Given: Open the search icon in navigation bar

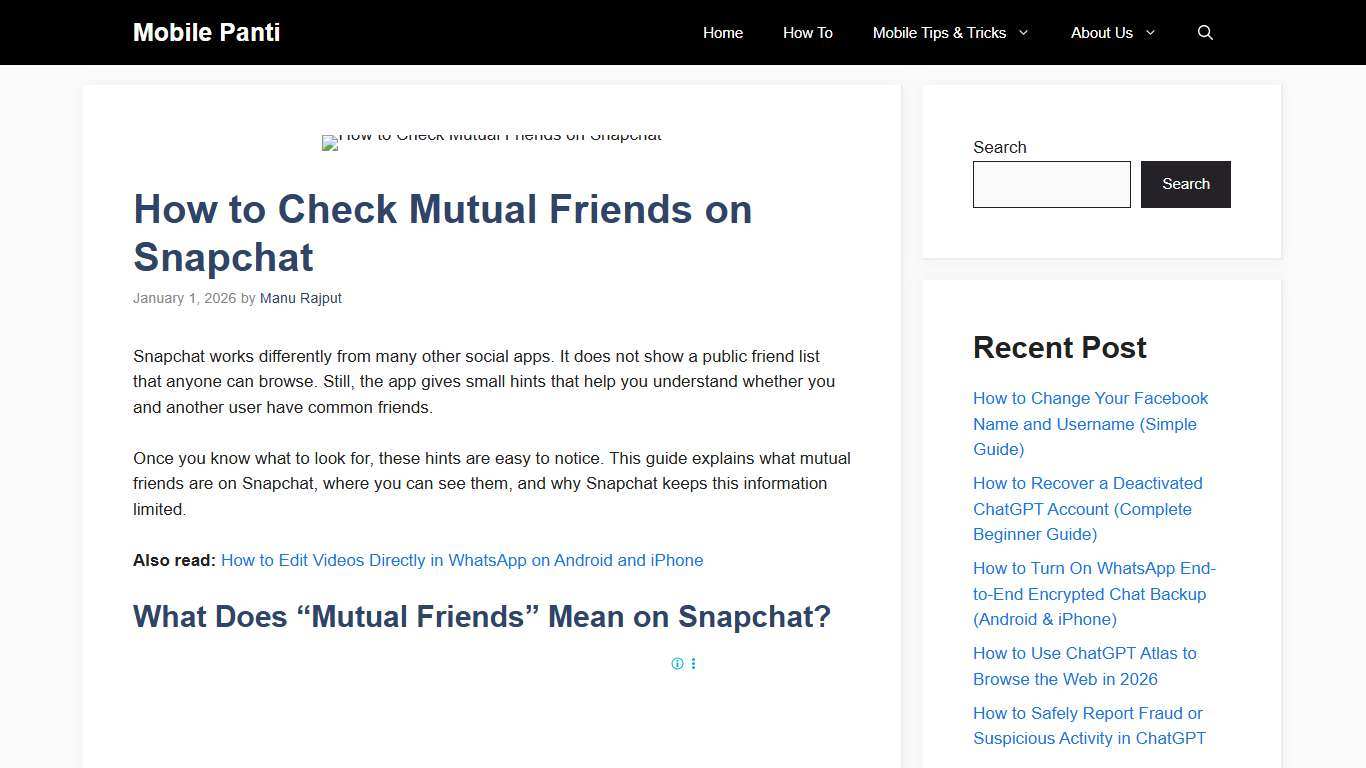Looking at the screenshot, I should [x=1205, y=32].
